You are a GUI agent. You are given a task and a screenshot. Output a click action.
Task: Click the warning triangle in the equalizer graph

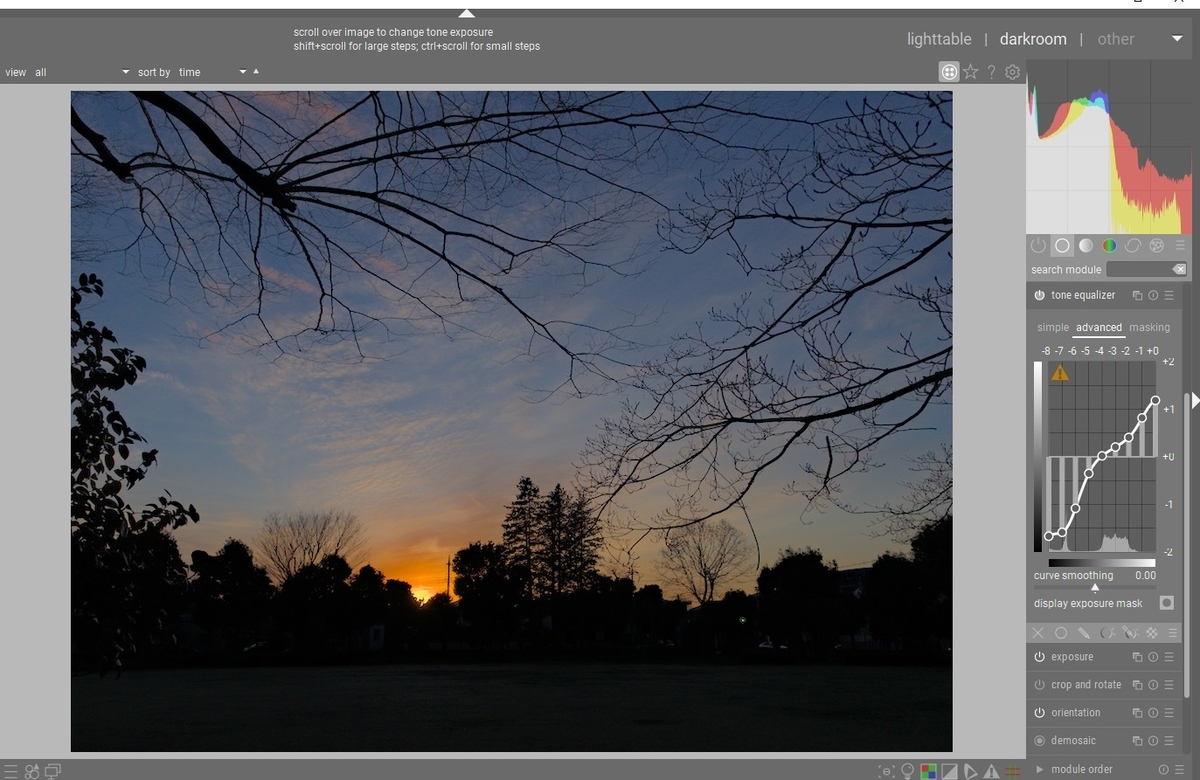coord(1060,373)
